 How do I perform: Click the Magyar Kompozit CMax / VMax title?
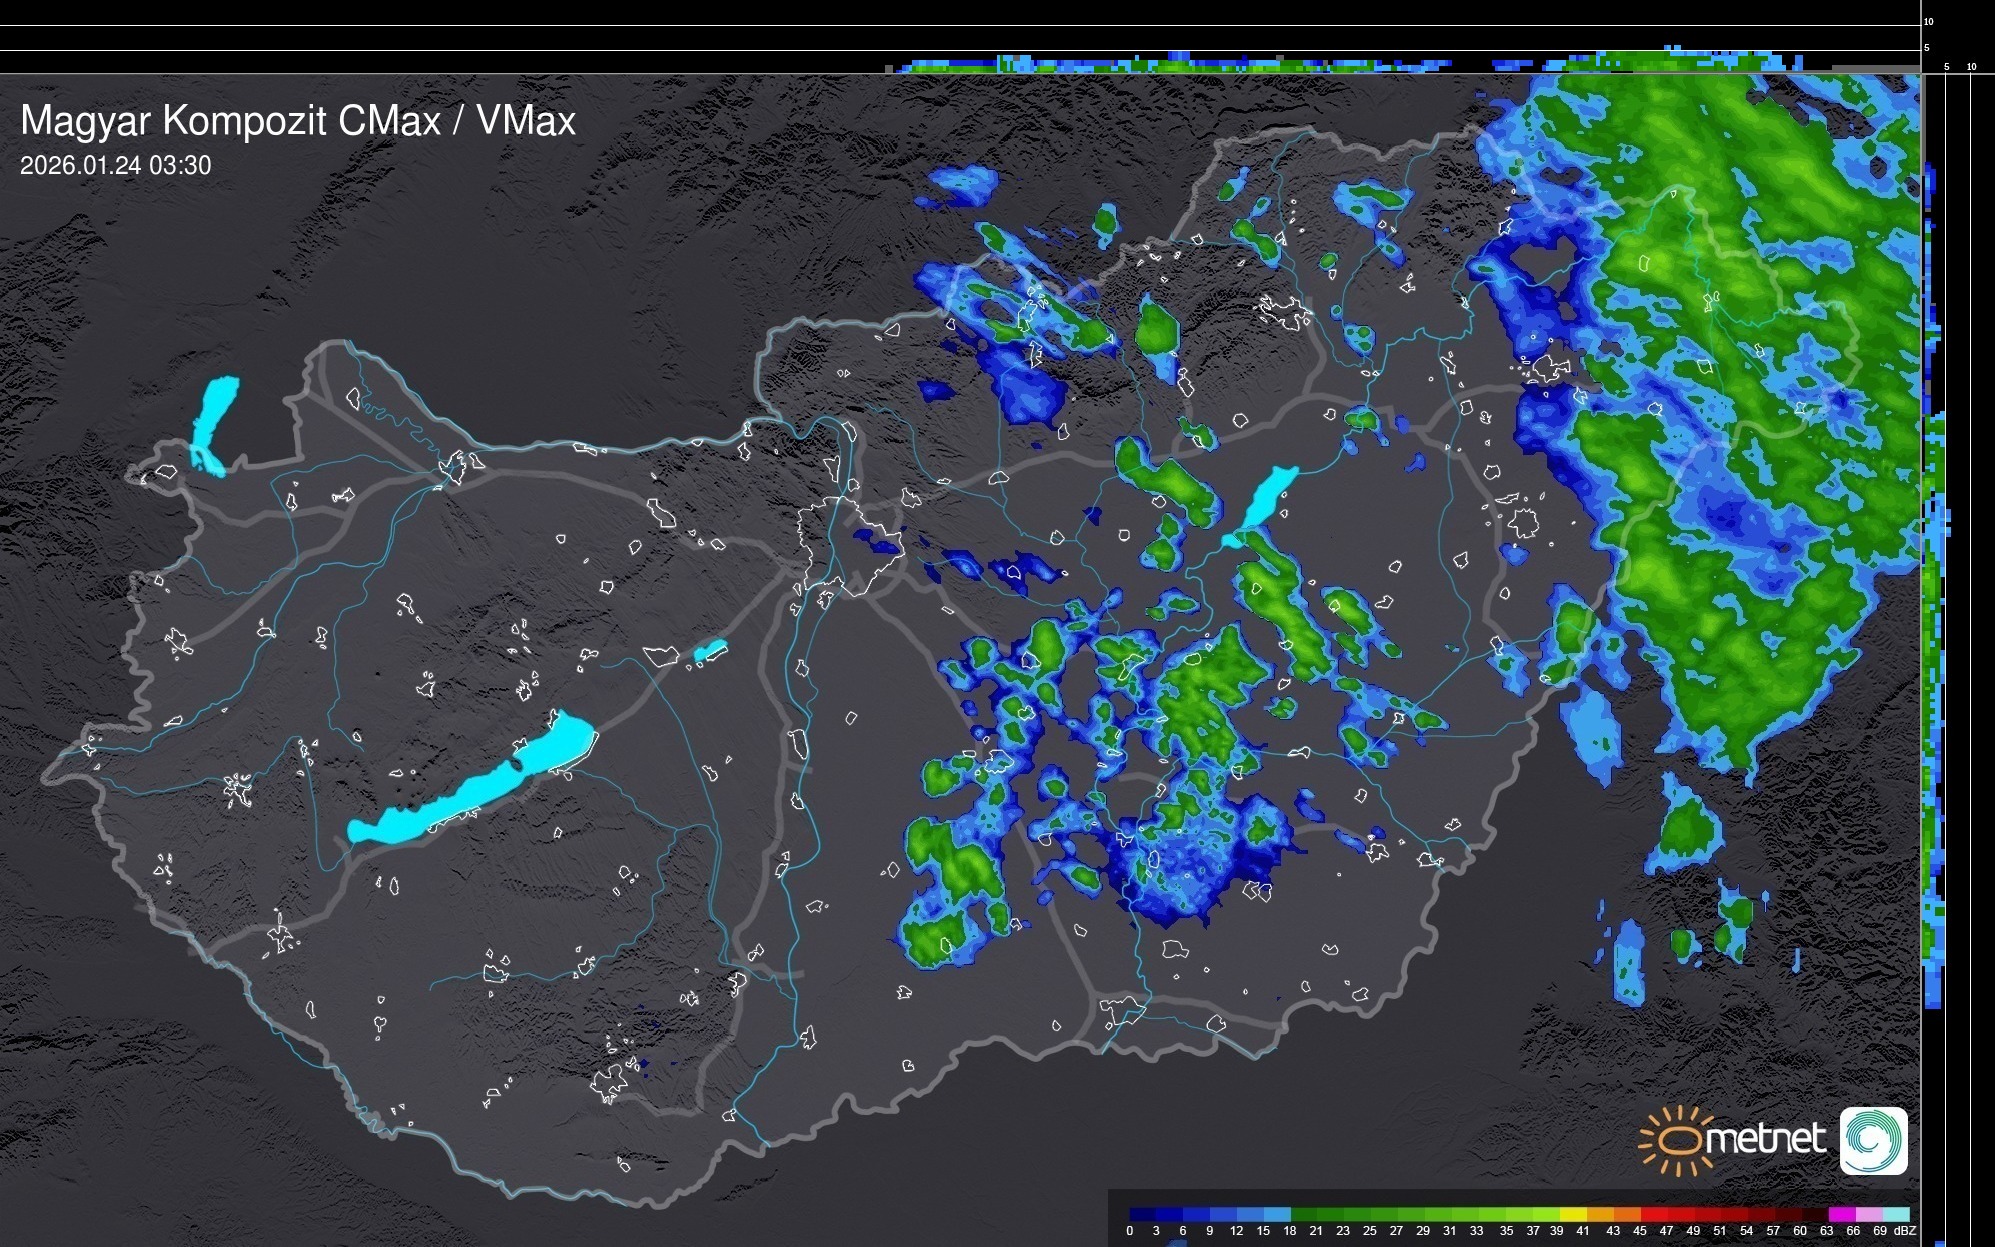(x=298, y=121)
